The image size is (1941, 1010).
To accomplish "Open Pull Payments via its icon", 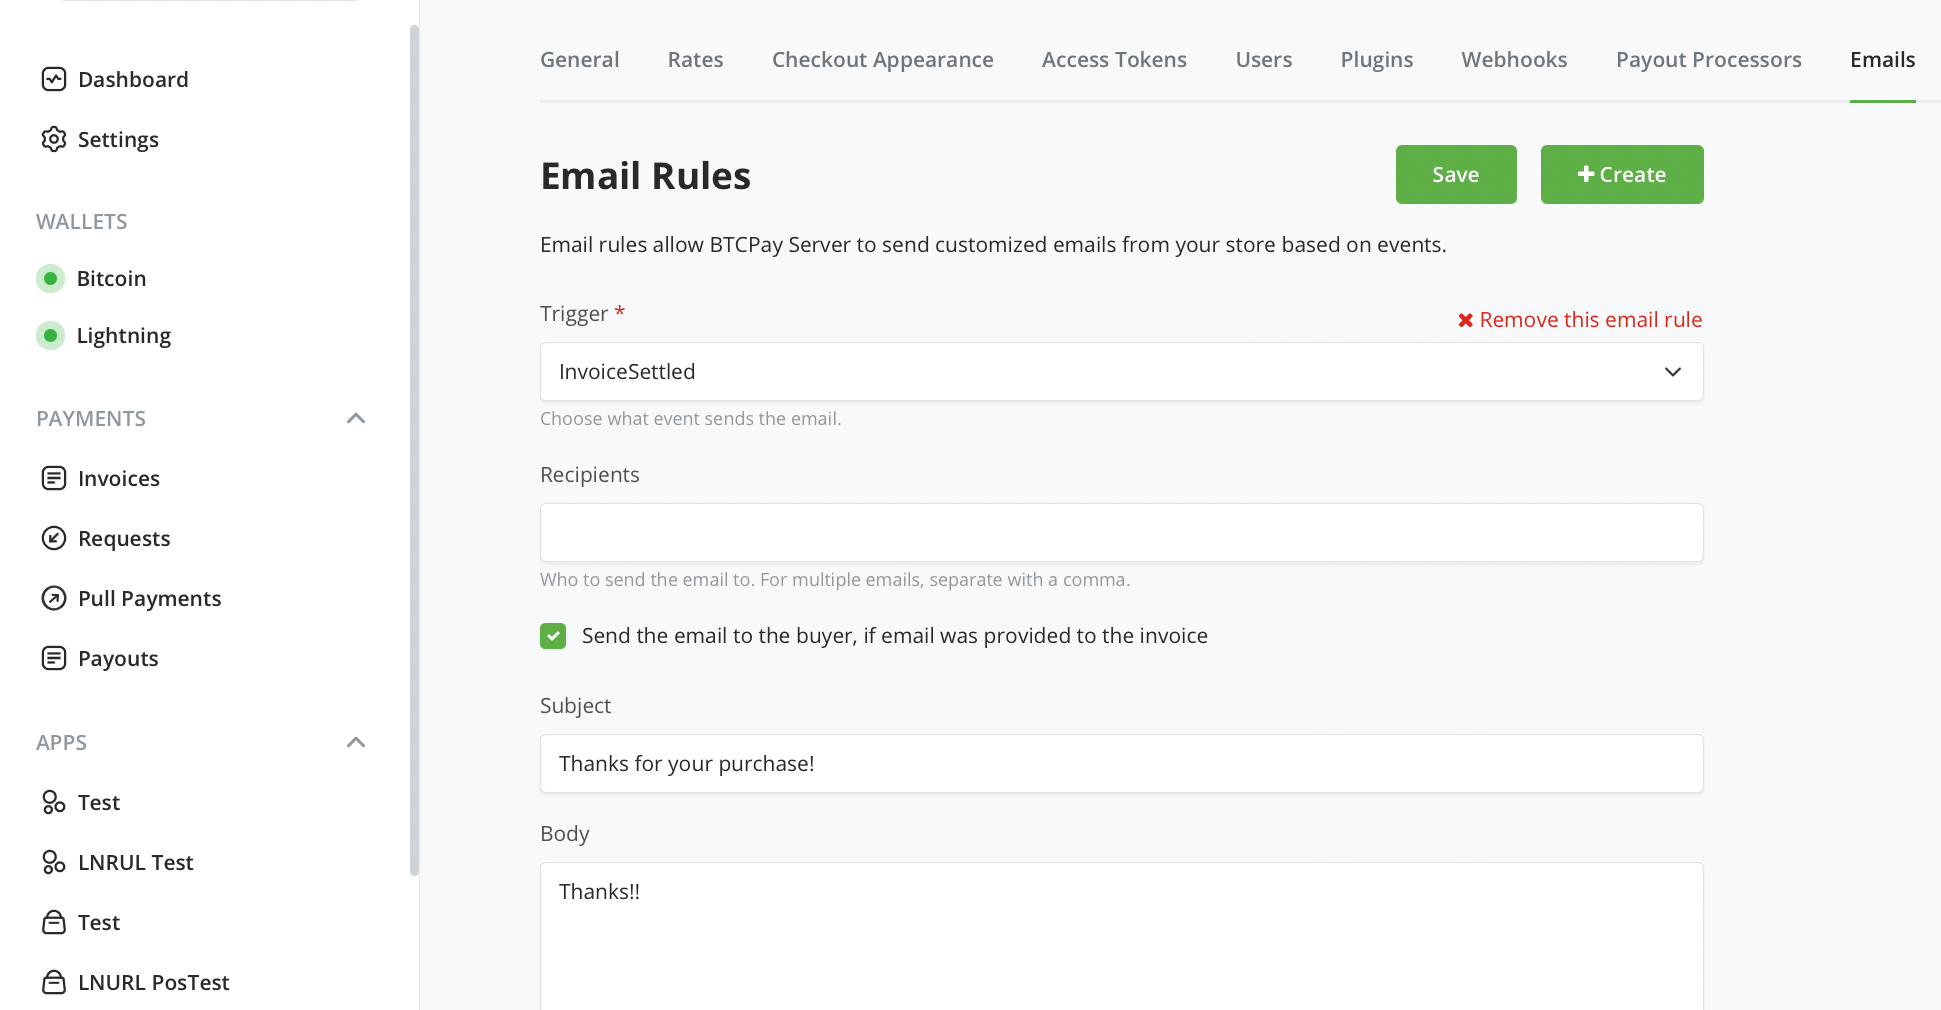I will [x=54, y=598].
